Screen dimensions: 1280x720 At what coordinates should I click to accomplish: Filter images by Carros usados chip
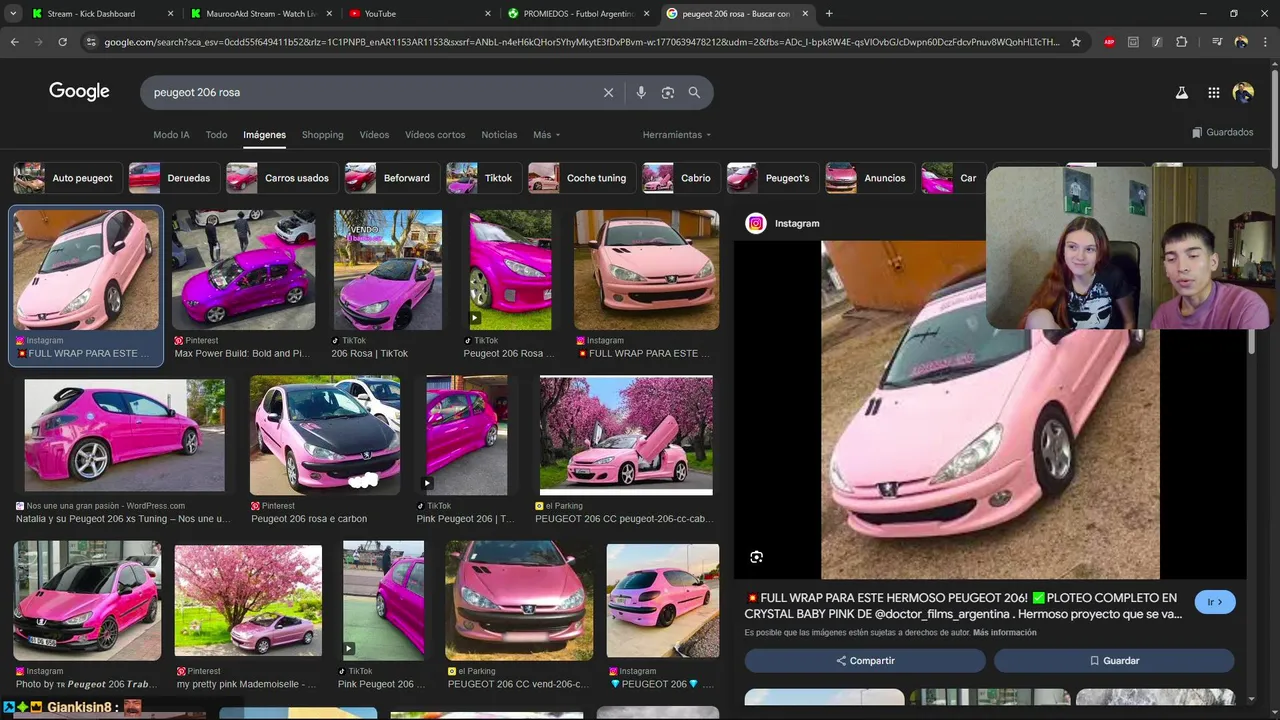[282, 178]
